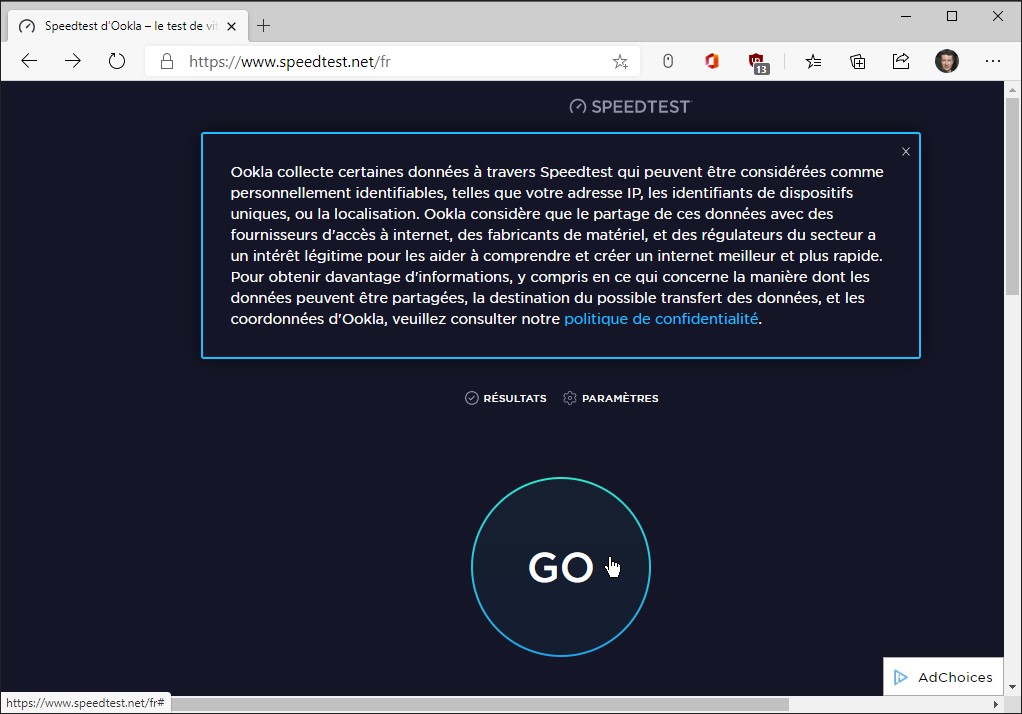
Task: Open RÉSULTATS page
Action: point(506,398)
